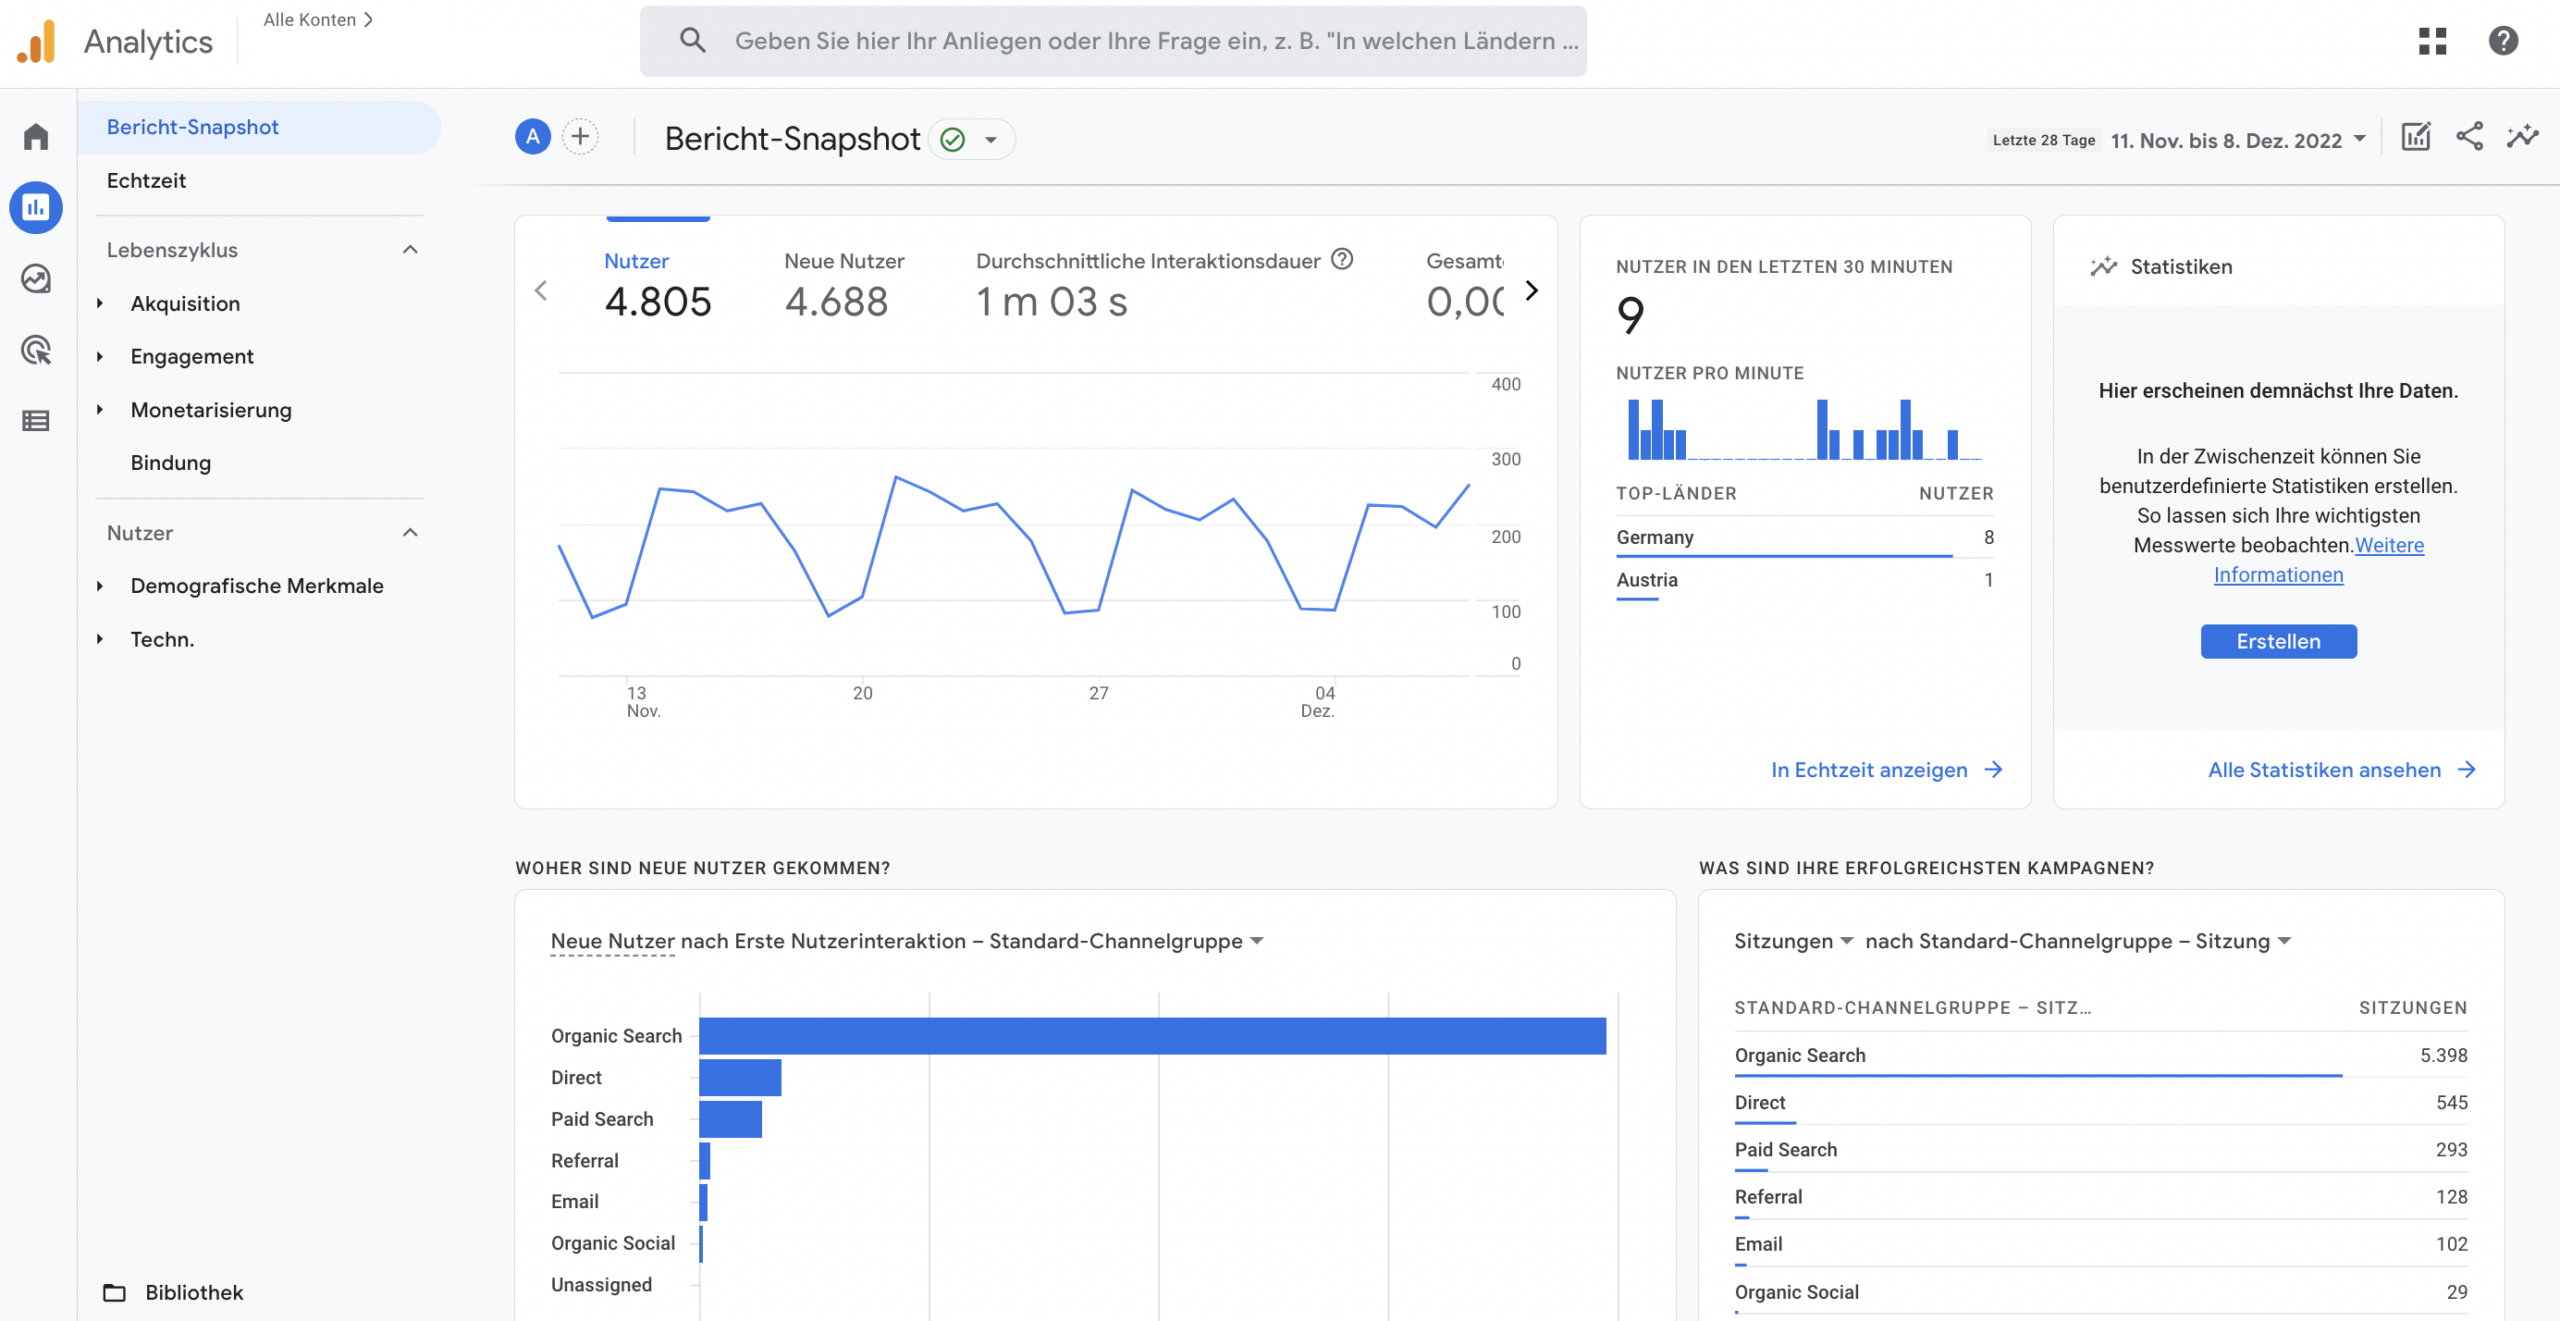
Task: Select the Neue Nutzer metric tab
Action: pyautogui.click(x=844, y=286)
